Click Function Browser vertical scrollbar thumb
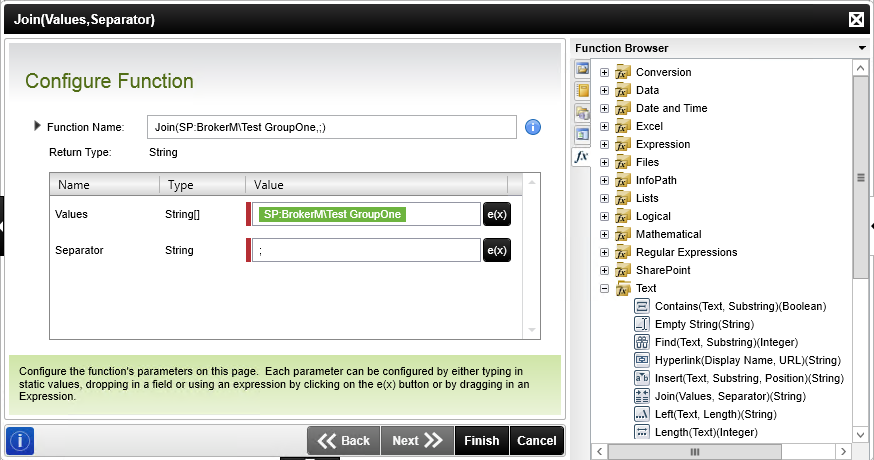This screenshot has width=874, height=460. click(x=860, y=177)
